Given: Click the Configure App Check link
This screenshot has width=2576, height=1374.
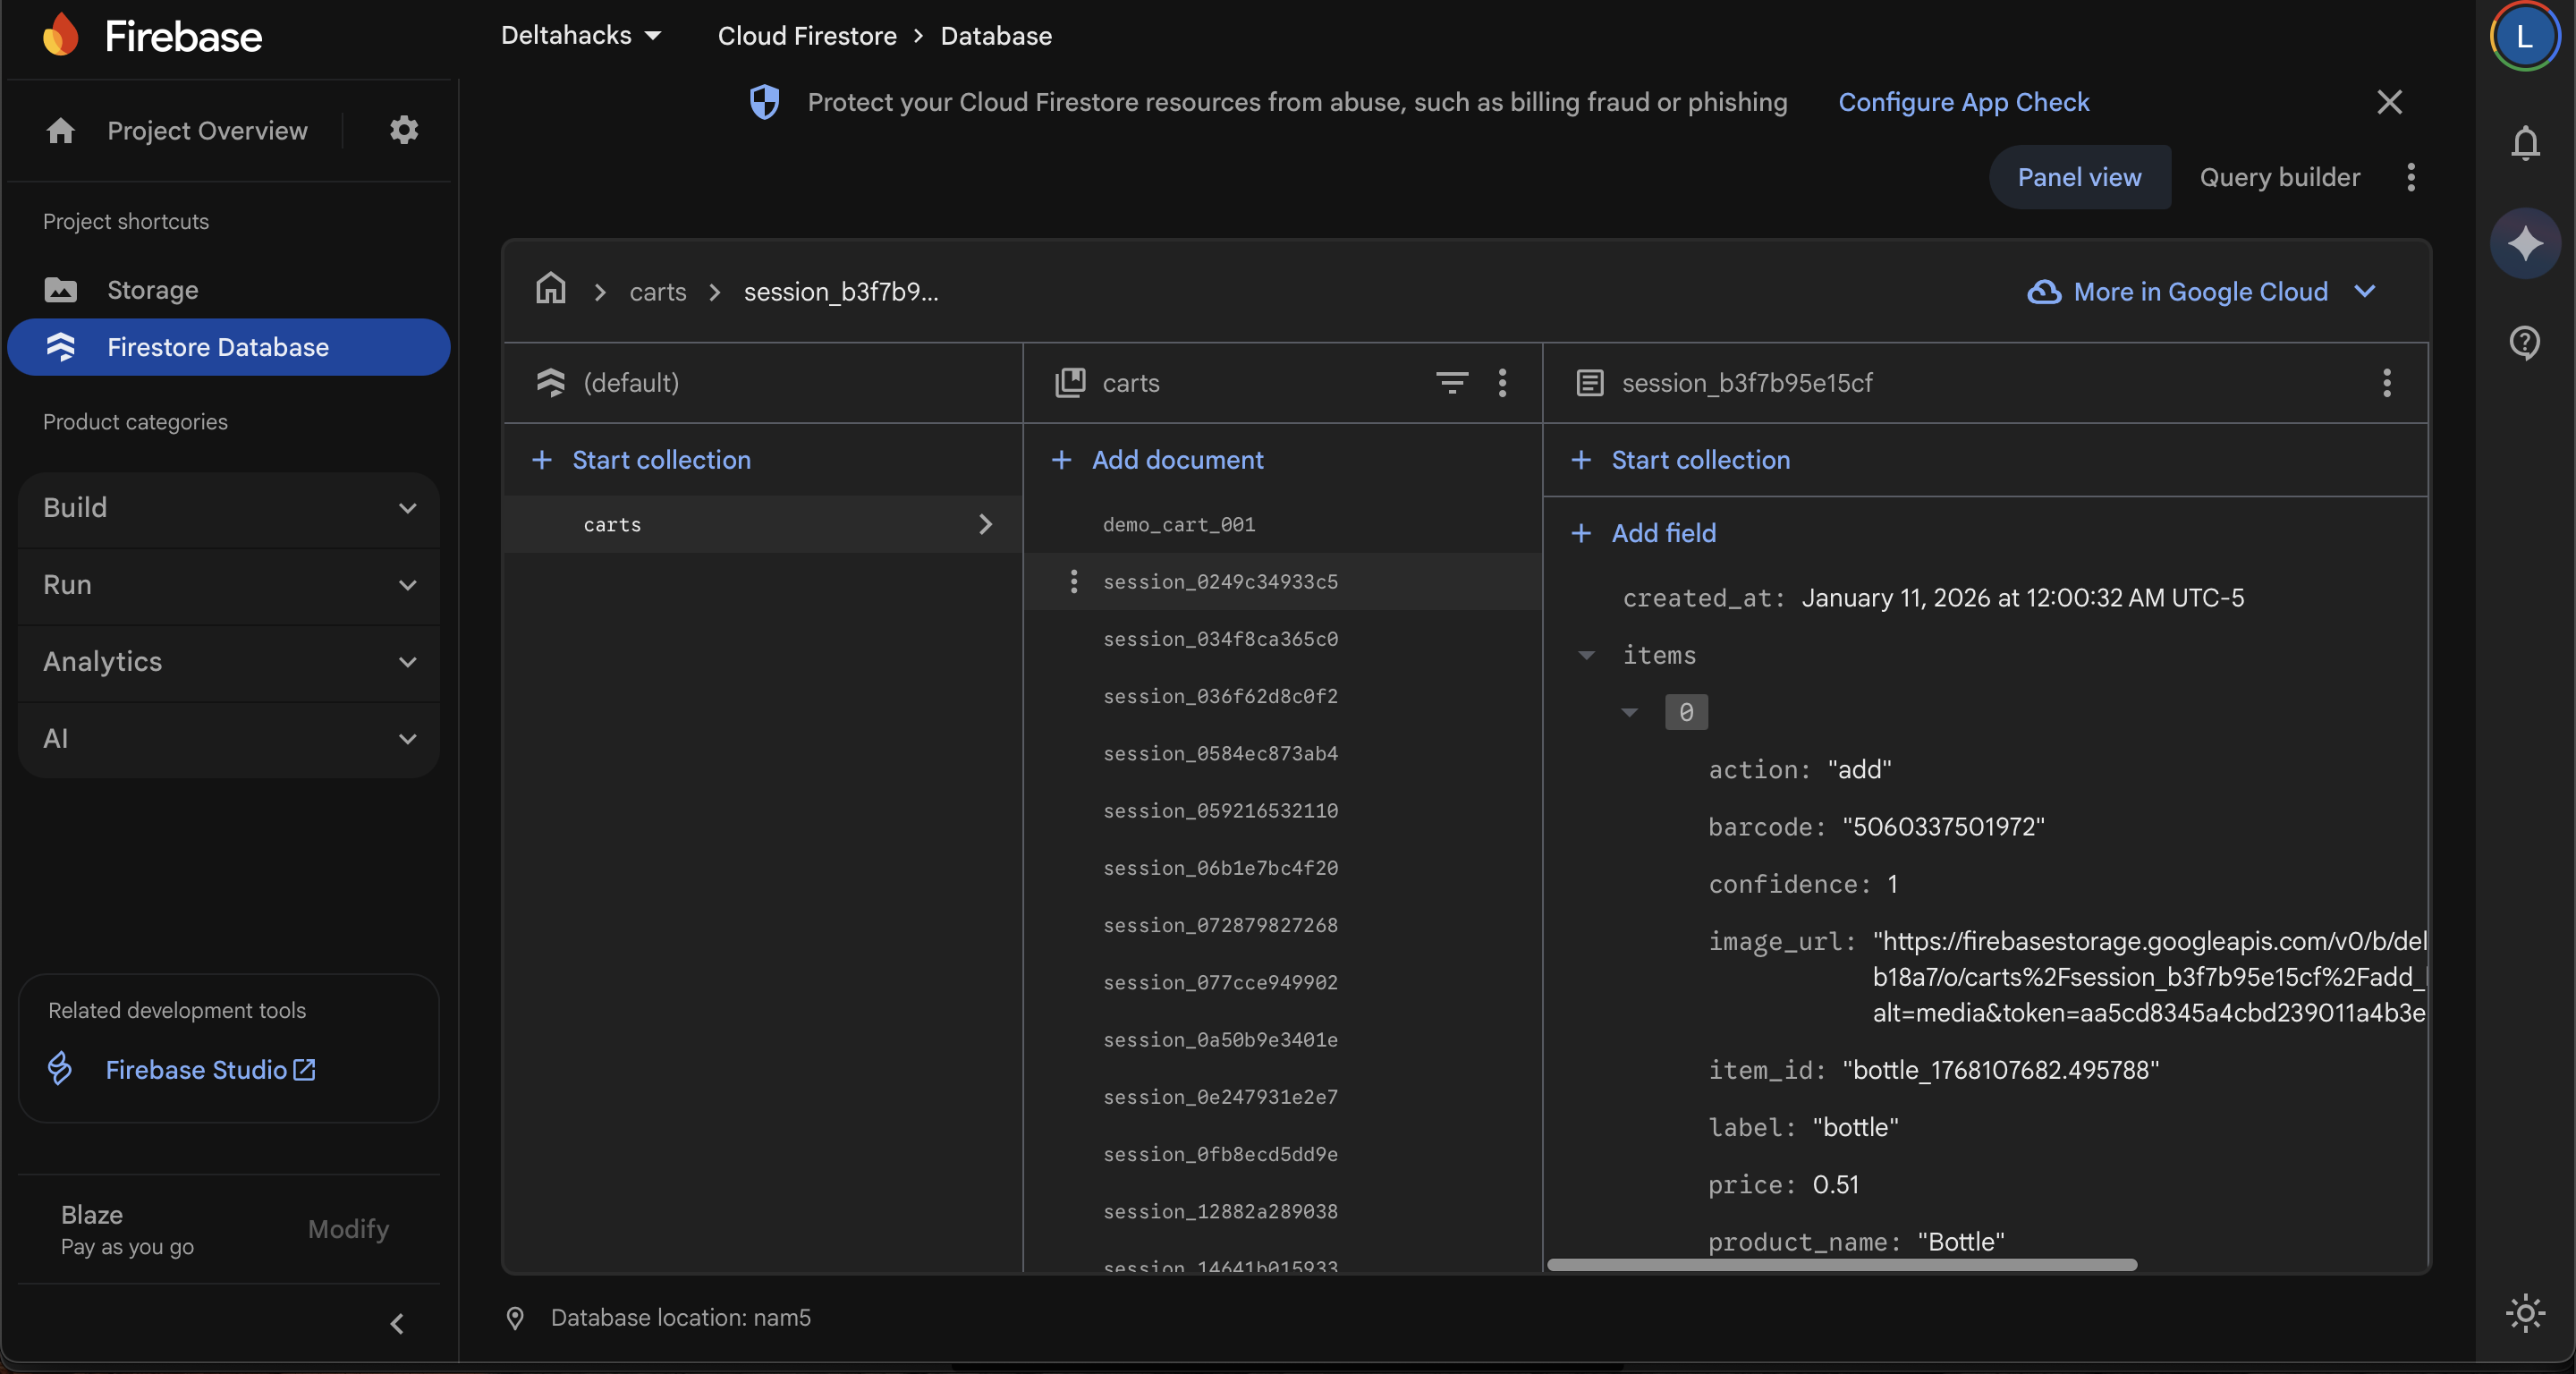Looking at the screenshot, I should point(1962,102).
